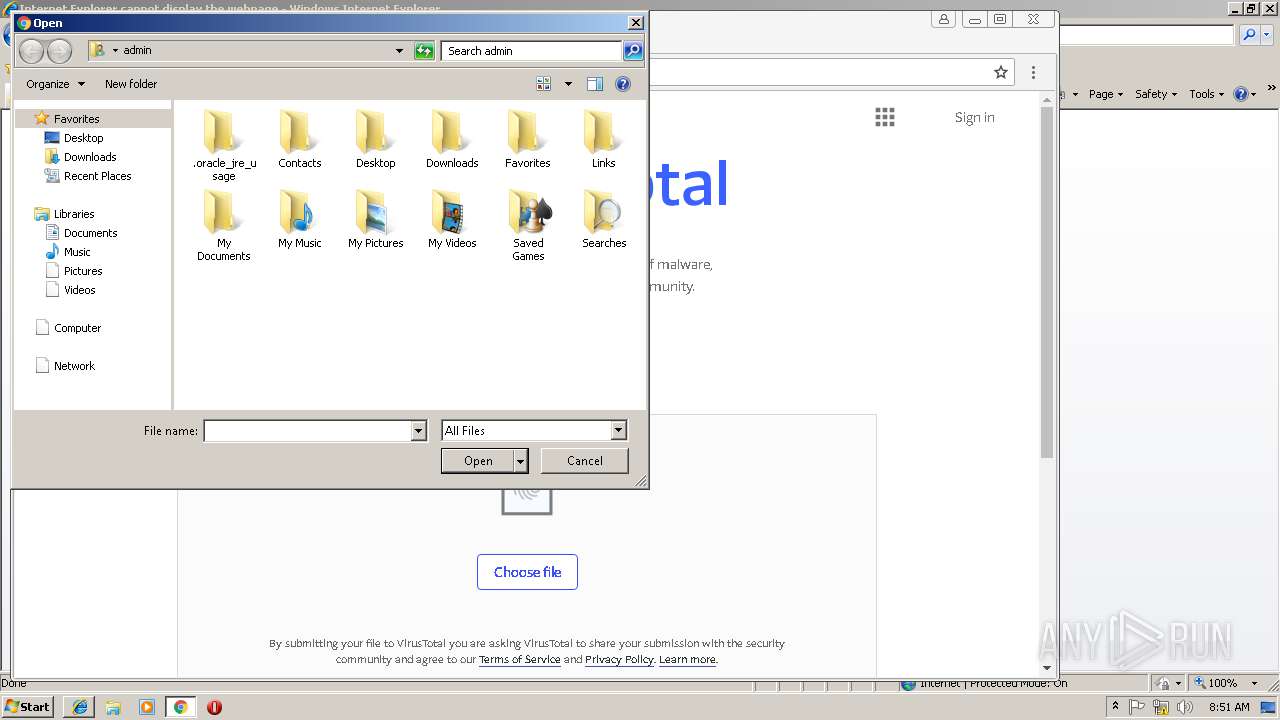Click Chrome taskbar icon
The height and width of the screenshot is (720, 1280).
click(x=180, y=707)
